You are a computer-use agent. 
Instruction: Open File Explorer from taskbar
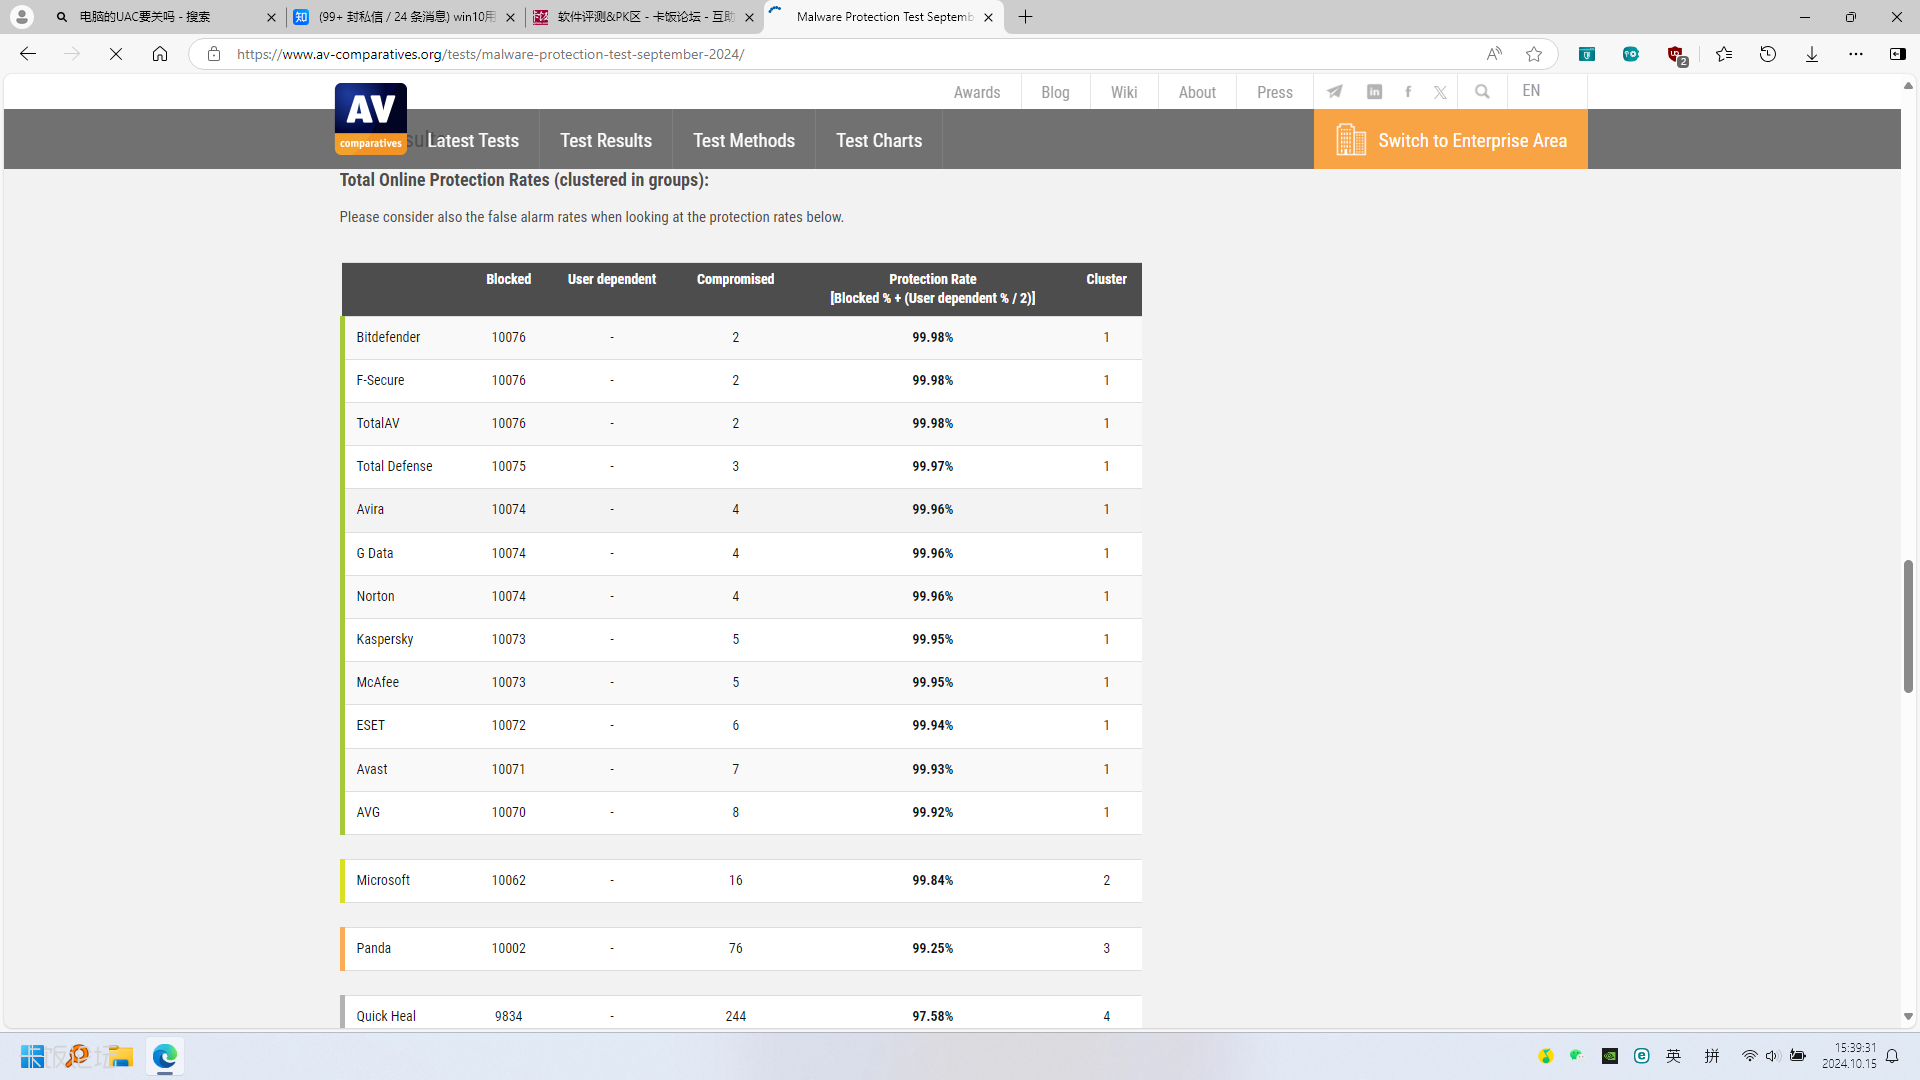[x=120, y=1056]
